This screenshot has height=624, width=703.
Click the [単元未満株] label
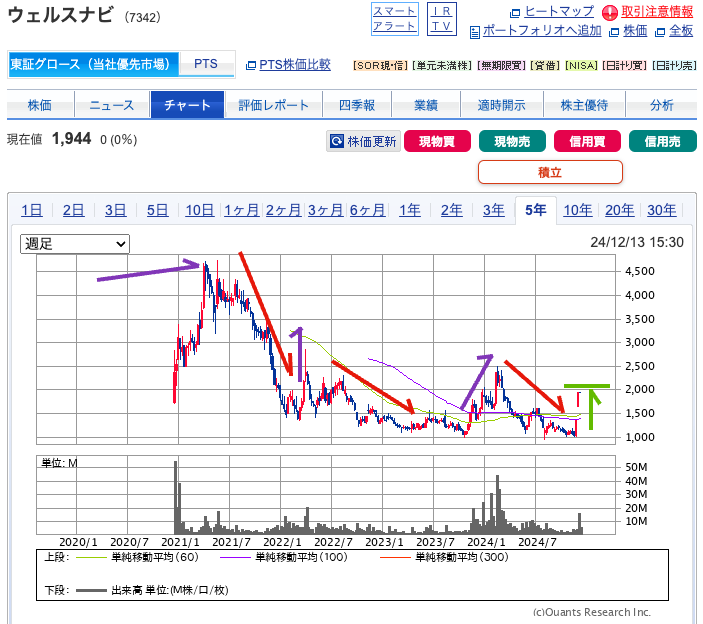point(442,65)
